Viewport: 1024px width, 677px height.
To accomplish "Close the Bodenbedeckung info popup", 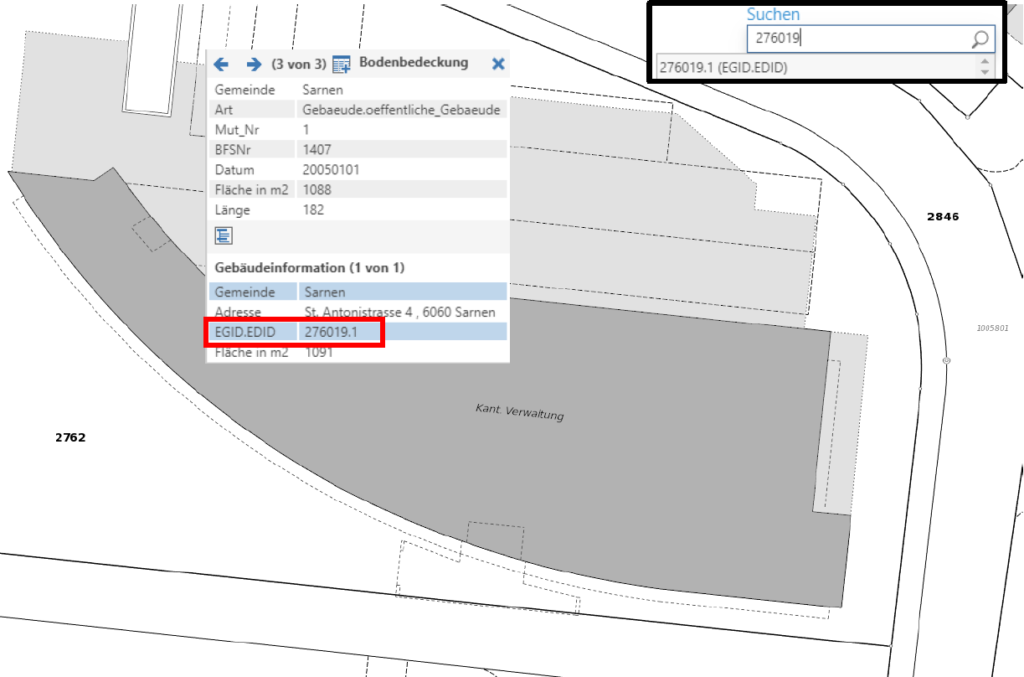I will pyautogui.click(x=498, y=64).
